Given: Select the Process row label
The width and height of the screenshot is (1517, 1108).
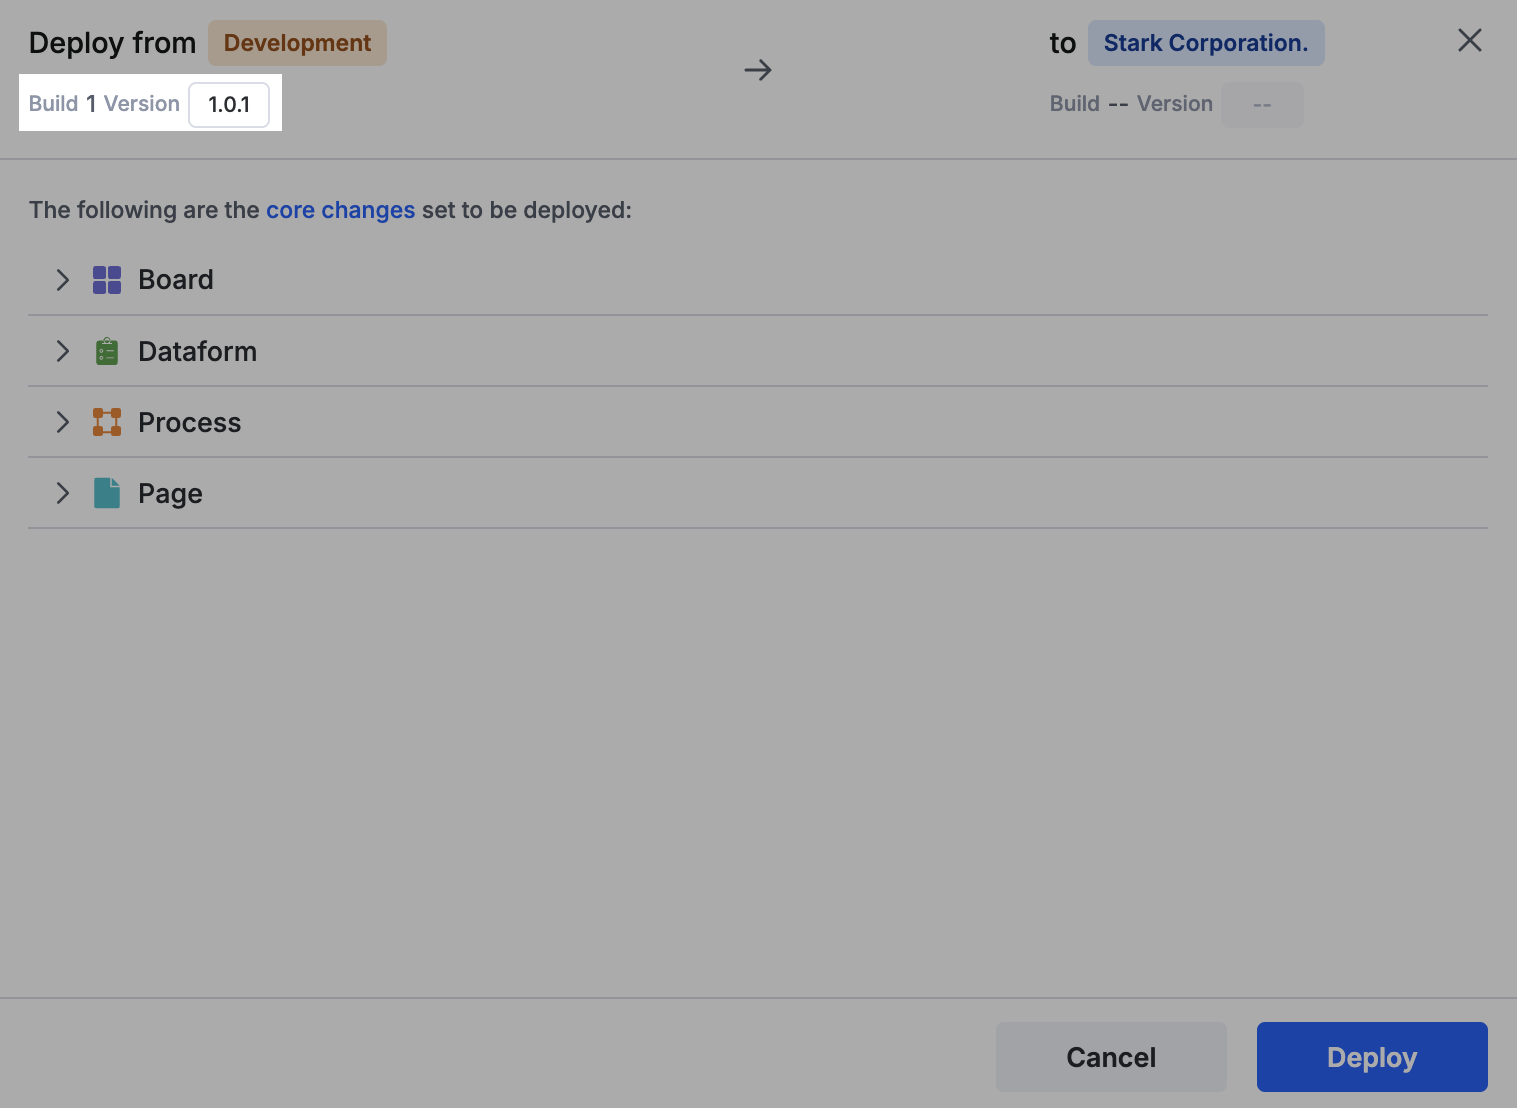Looking at the screenshot, I should [x=189, y=422].
